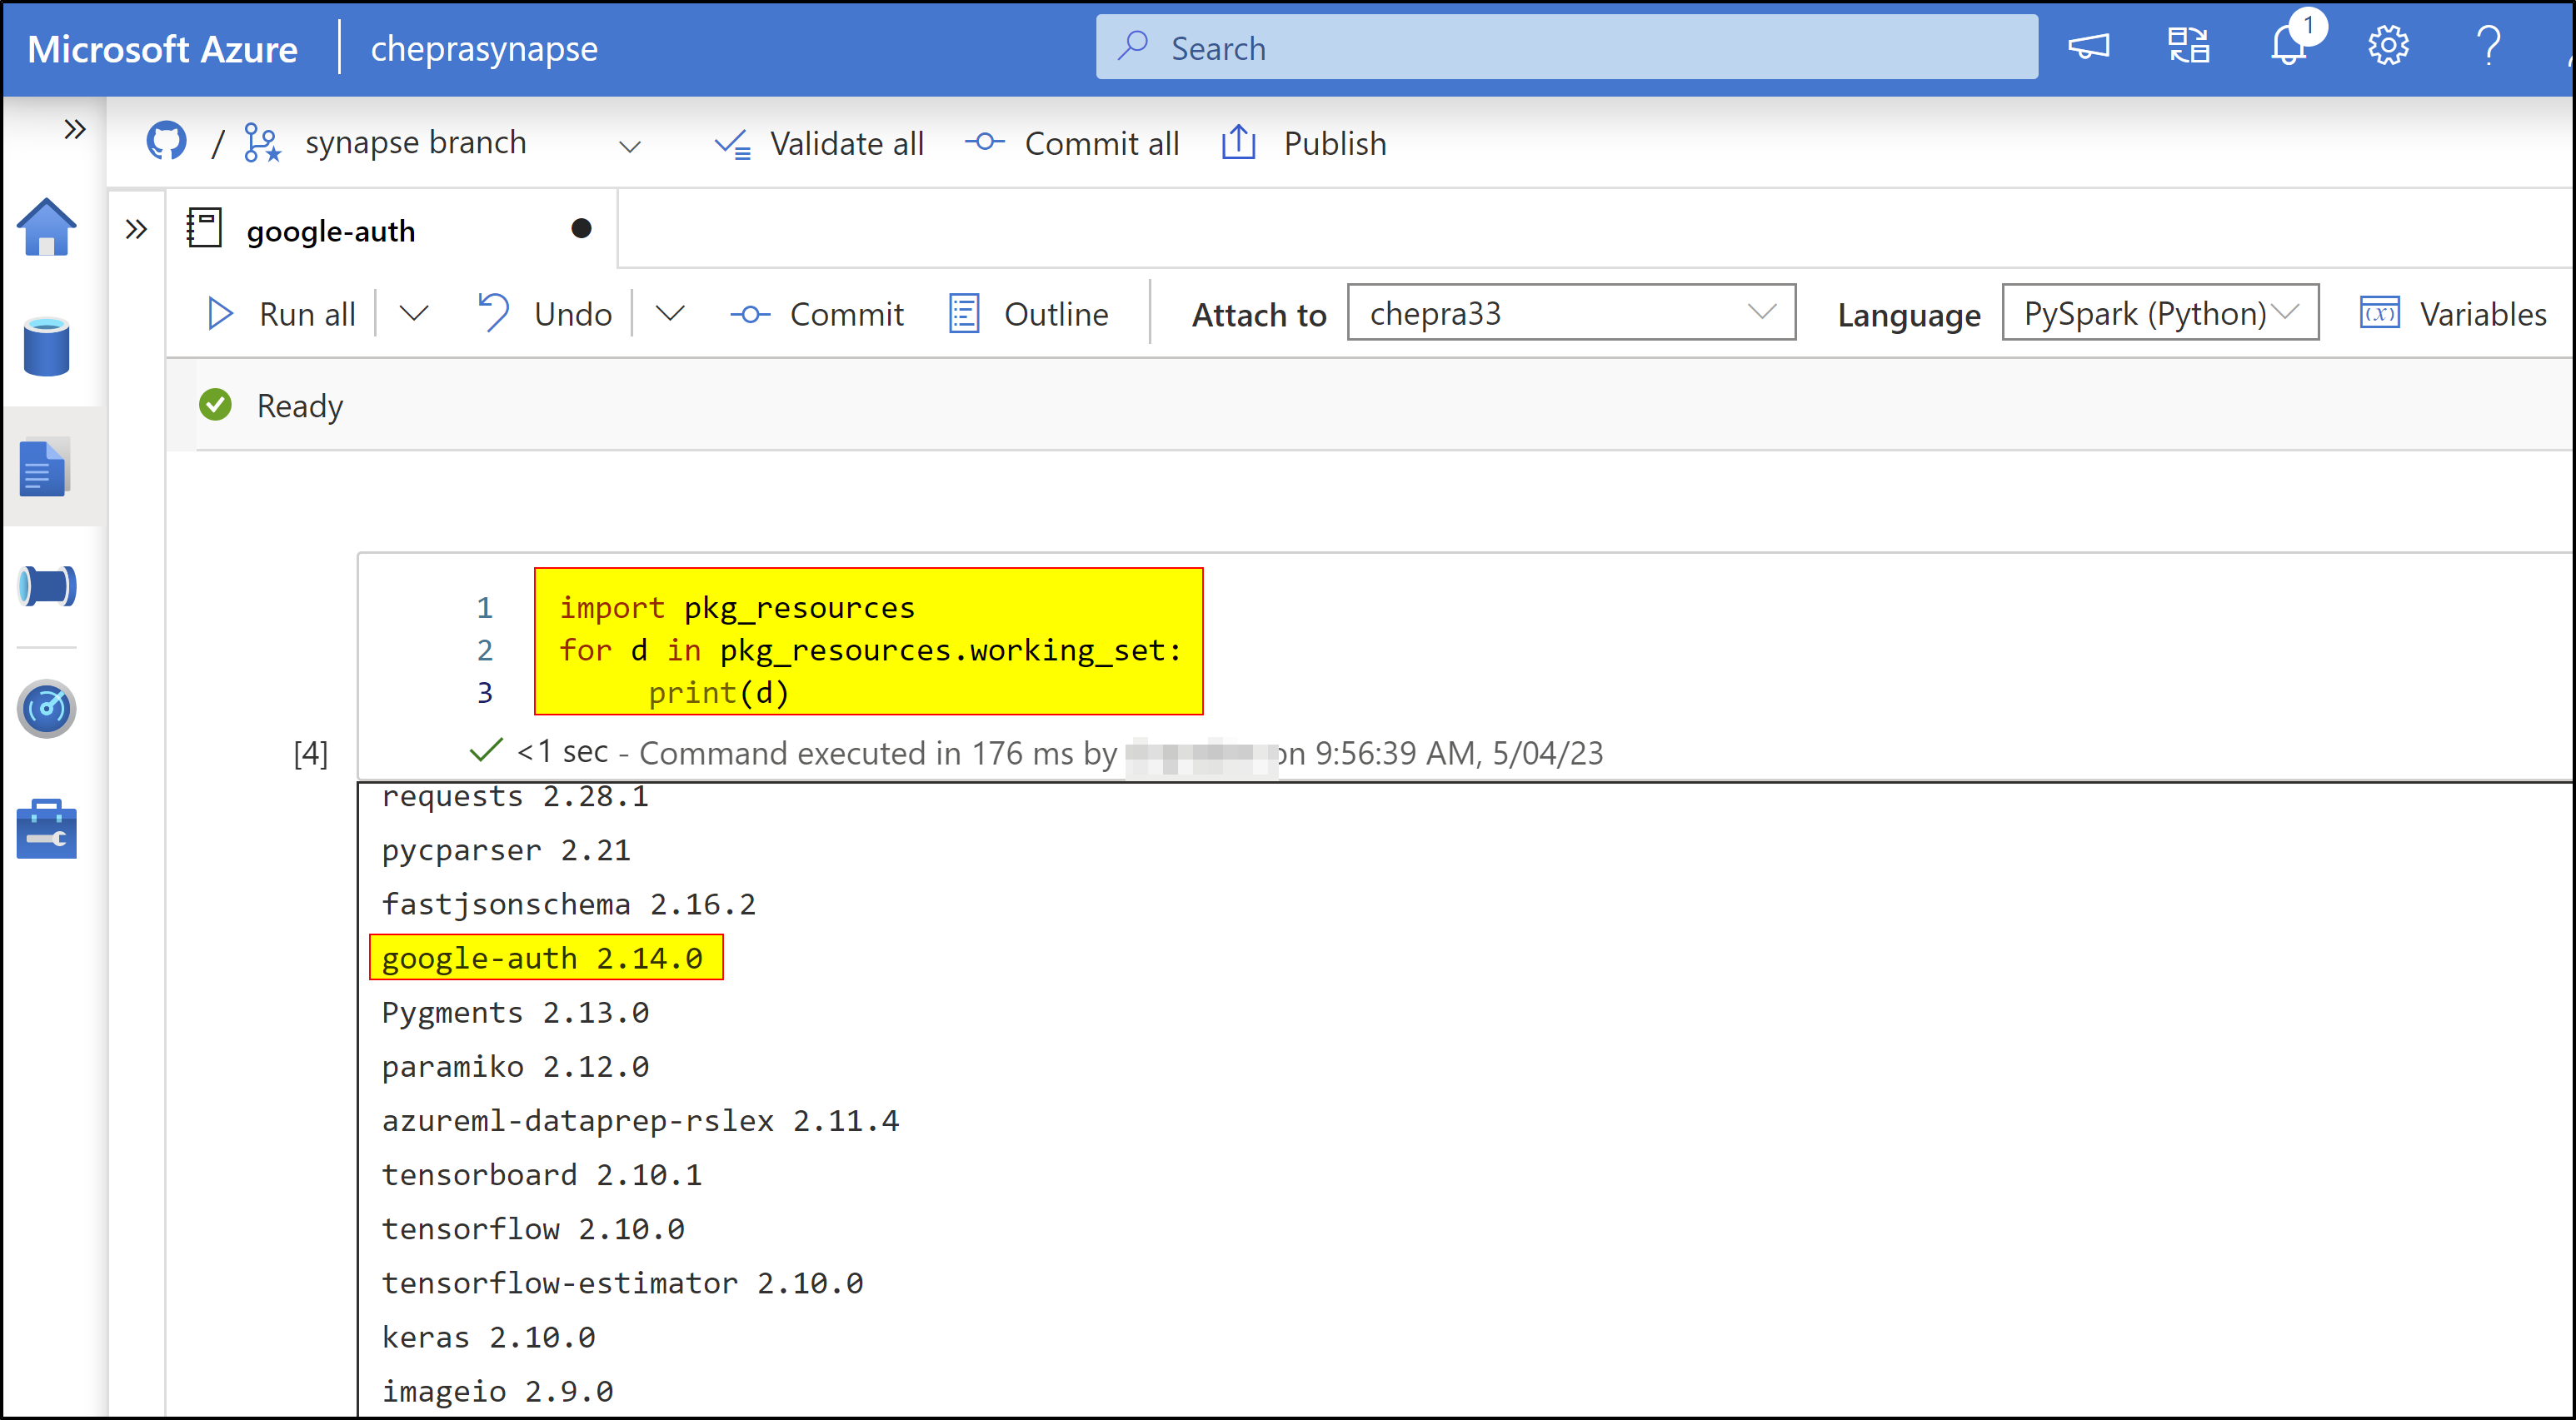Click Run all in the notebook toolbar
The height and width of the screenshot is (1420, 2576).
(281, 314)
